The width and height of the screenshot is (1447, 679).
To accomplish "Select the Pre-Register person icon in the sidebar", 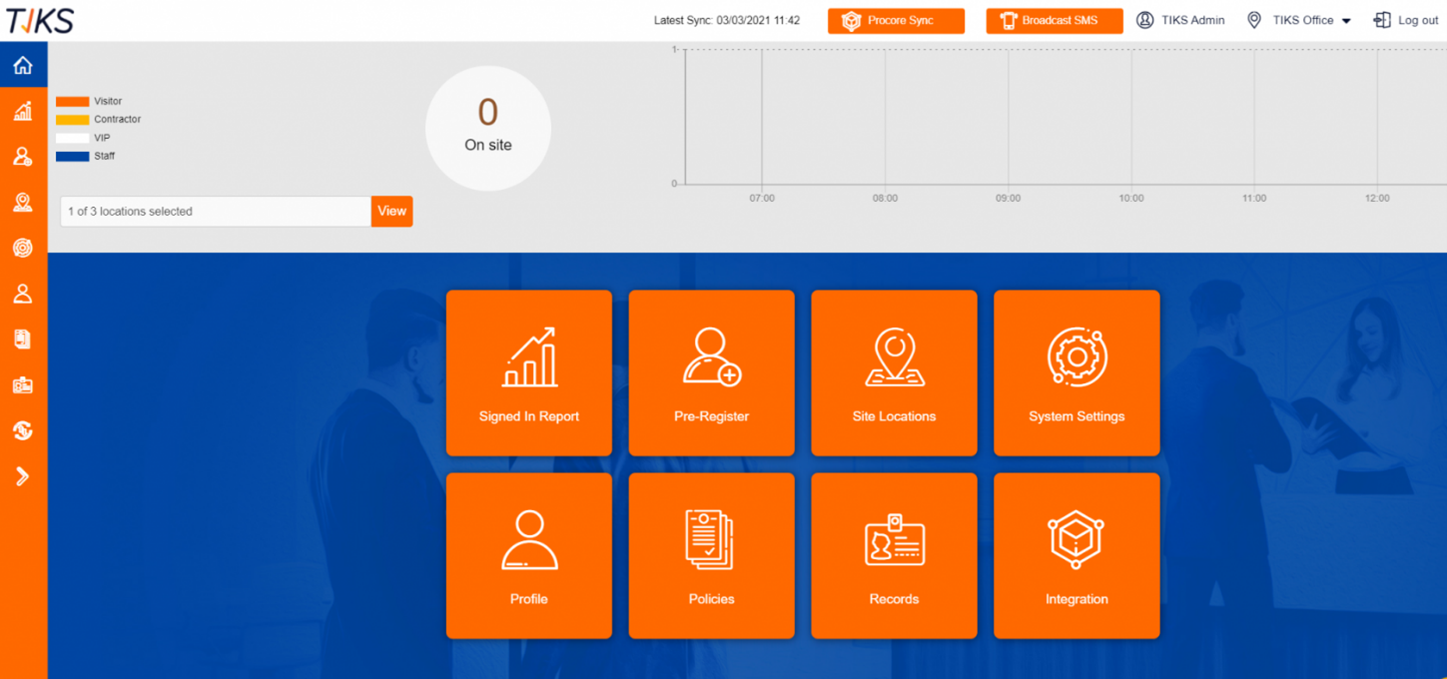I will pos(22,156).
